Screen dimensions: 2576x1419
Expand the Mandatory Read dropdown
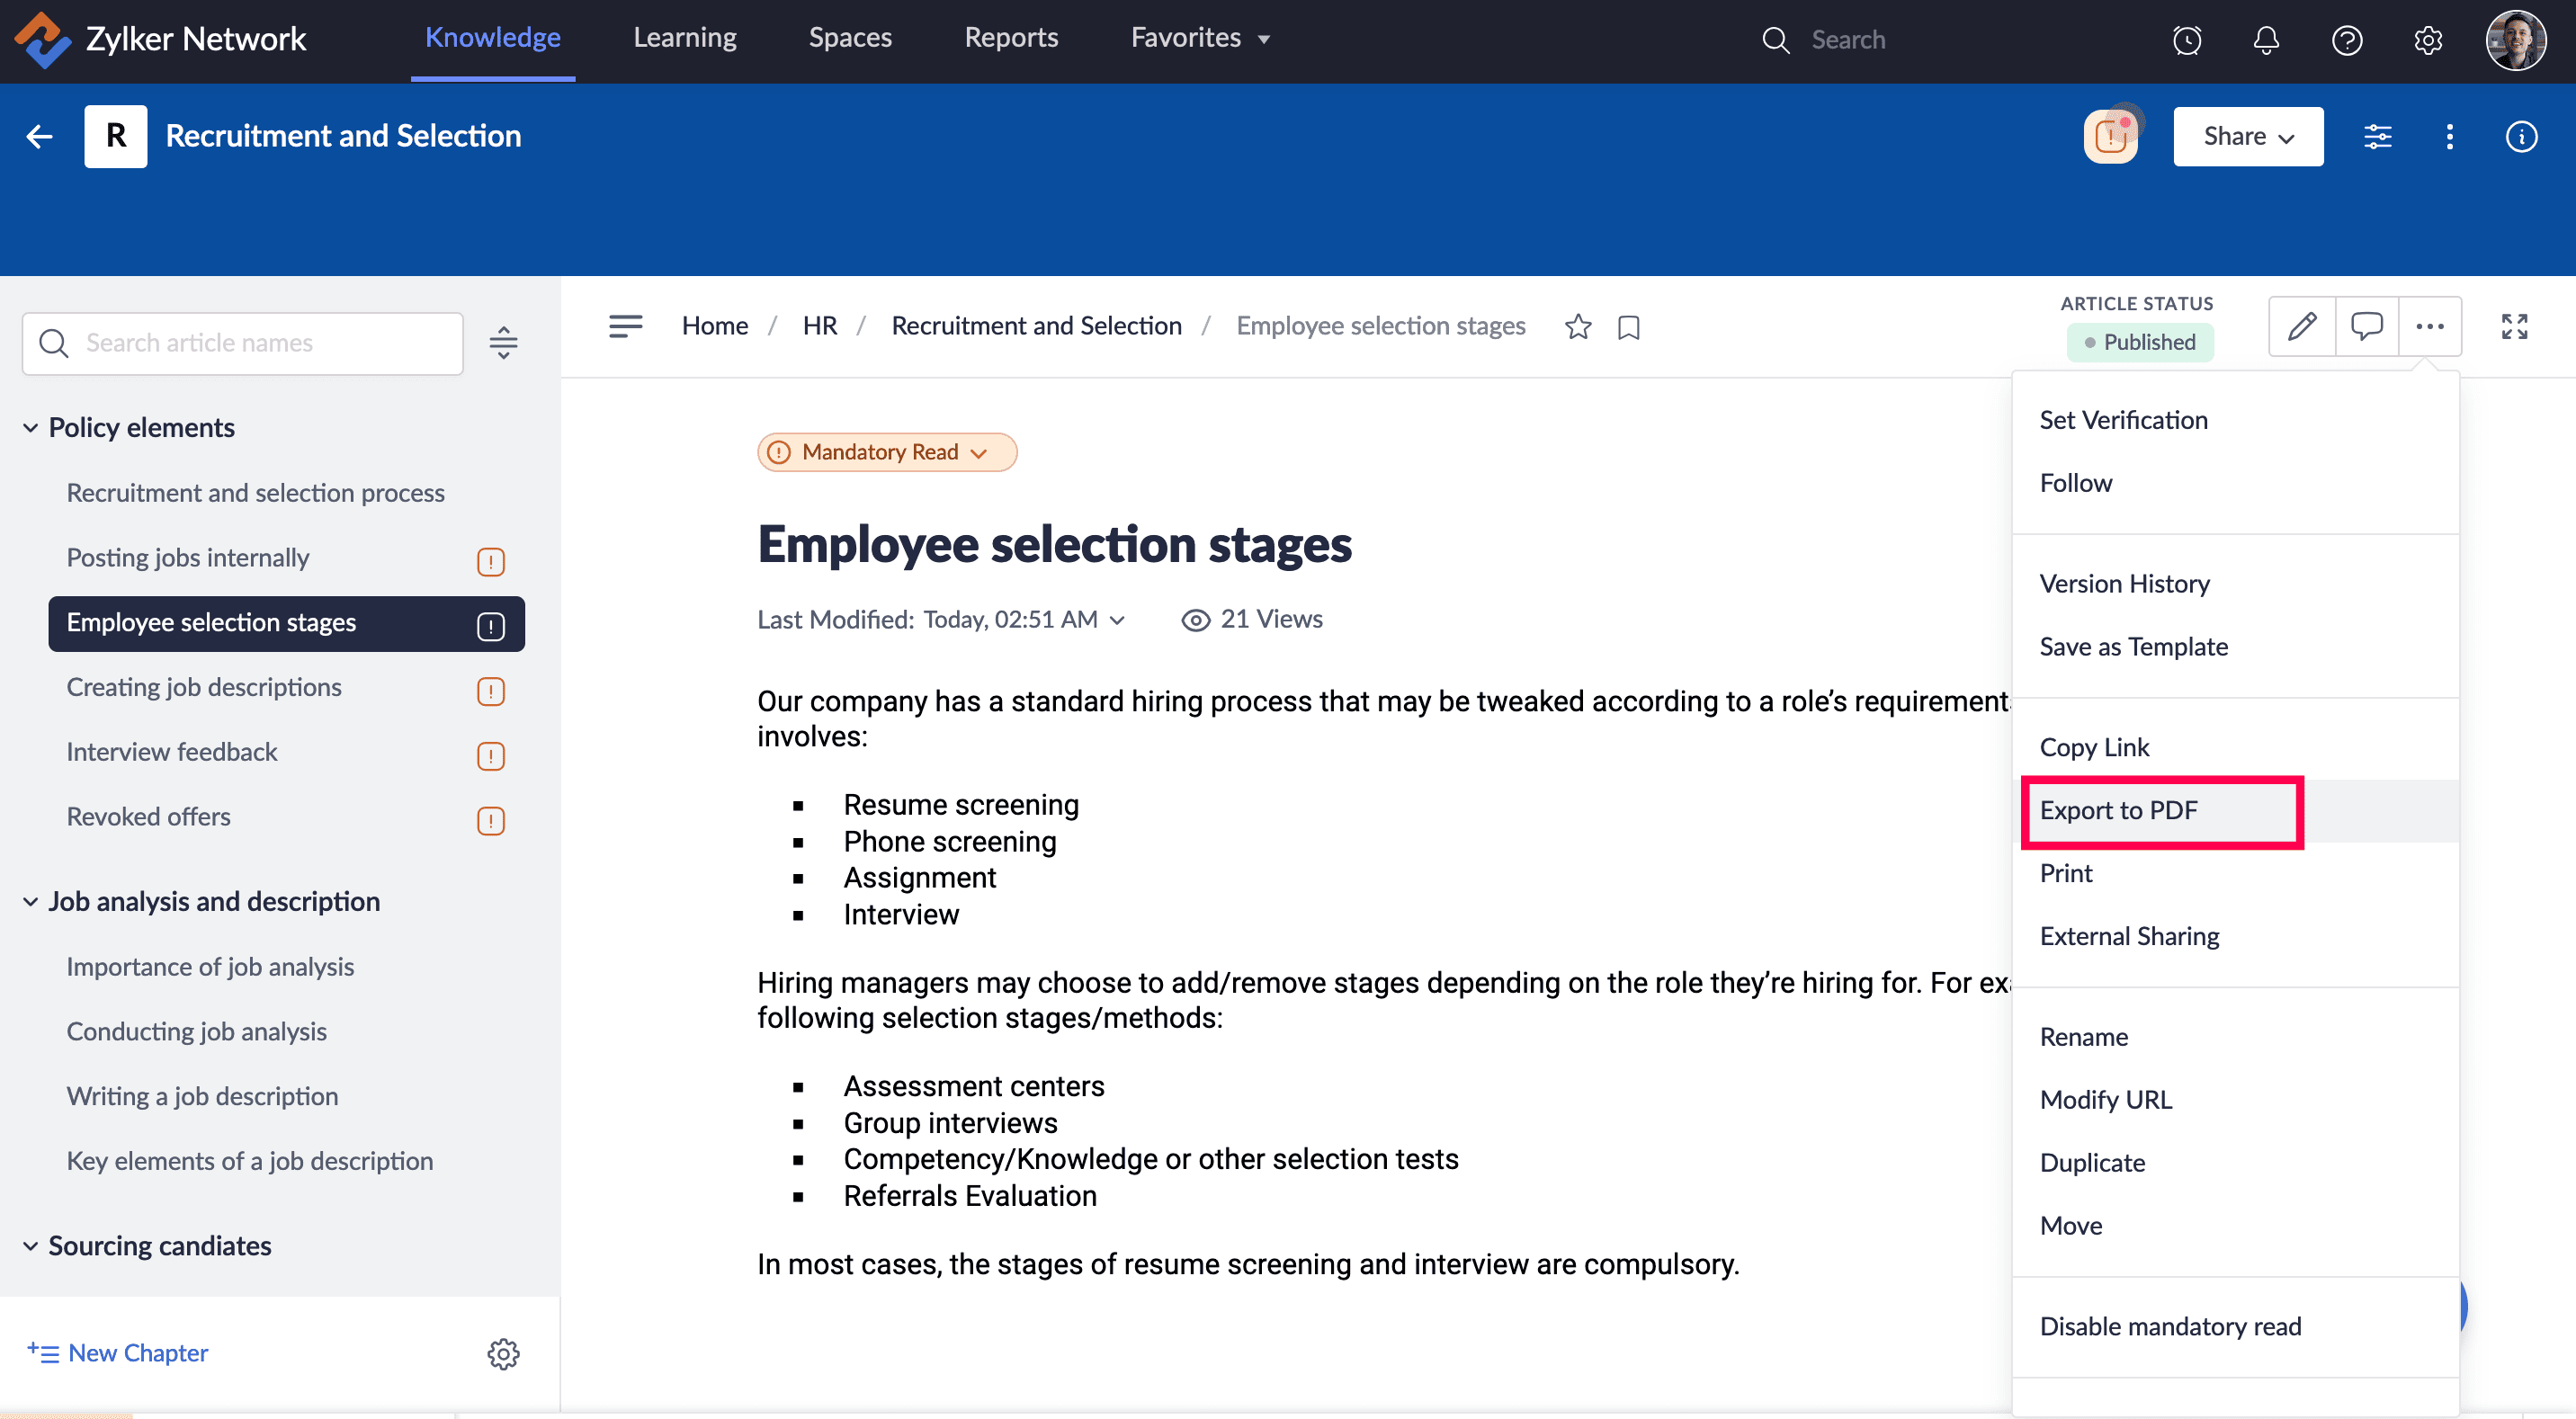click(887, 452)
